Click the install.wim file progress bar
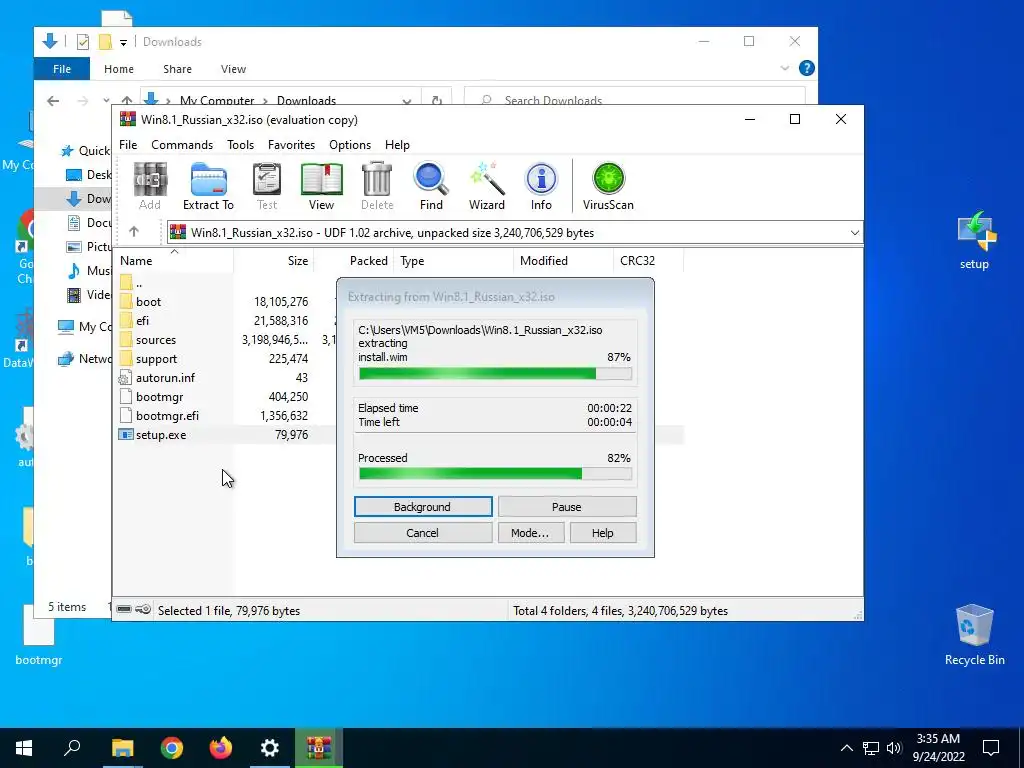Viewport: 1024px width, 768px height. point(495,374)
